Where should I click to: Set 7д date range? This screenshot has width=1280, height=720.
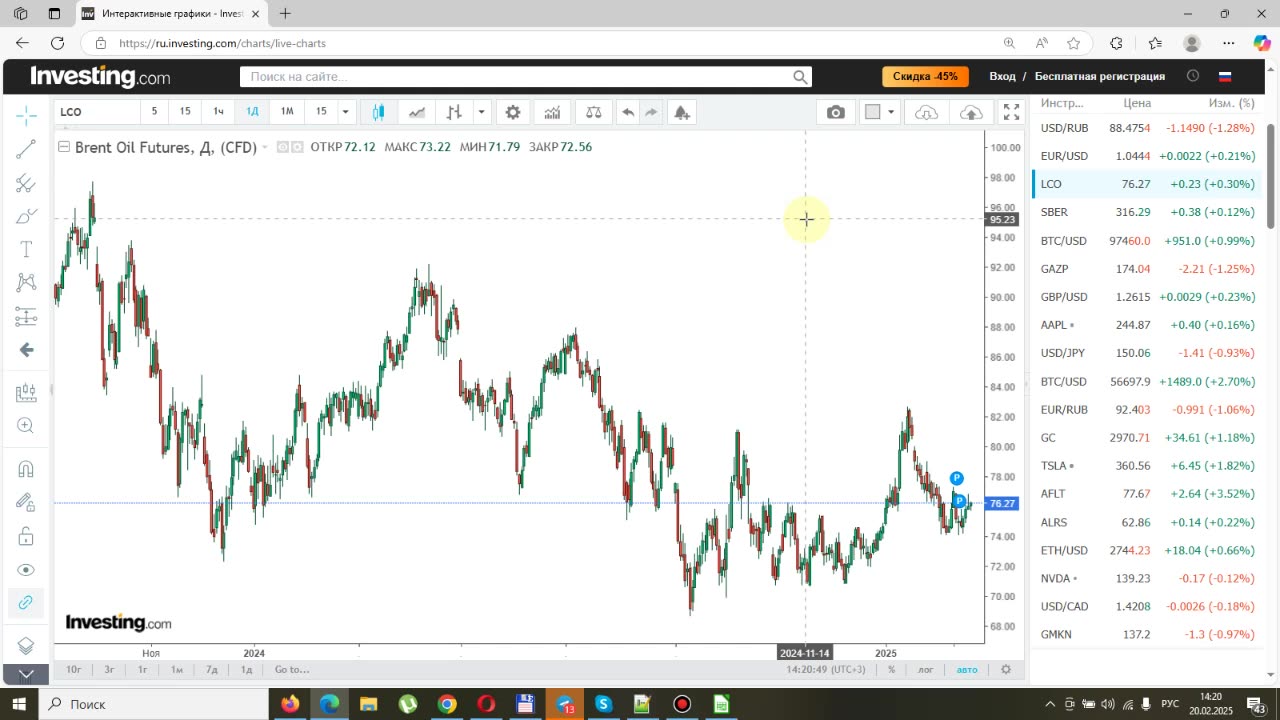pyautogui.click(x=211, y=670)
